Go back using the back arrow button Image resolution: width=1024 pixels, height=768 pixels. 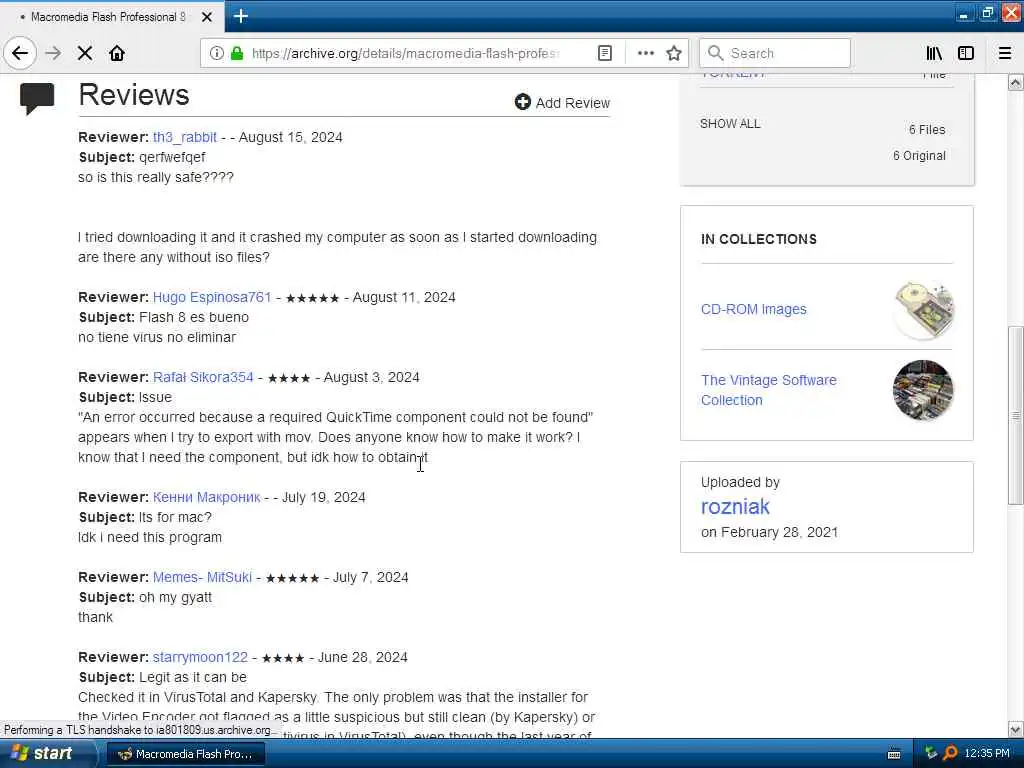[20, 53]
